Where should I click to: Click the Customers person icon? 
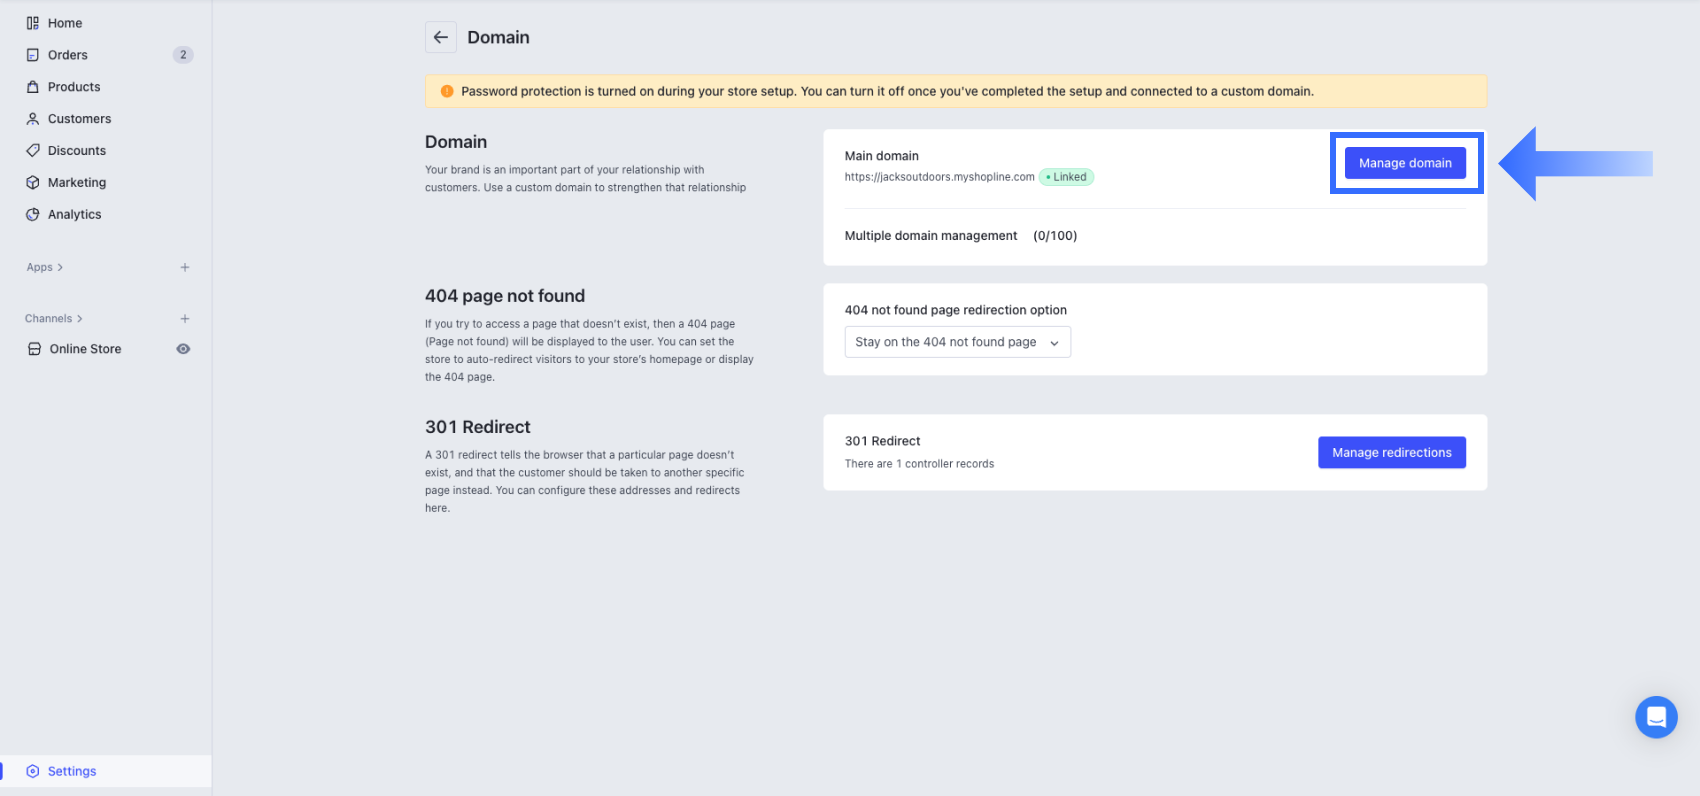point(33,119)
